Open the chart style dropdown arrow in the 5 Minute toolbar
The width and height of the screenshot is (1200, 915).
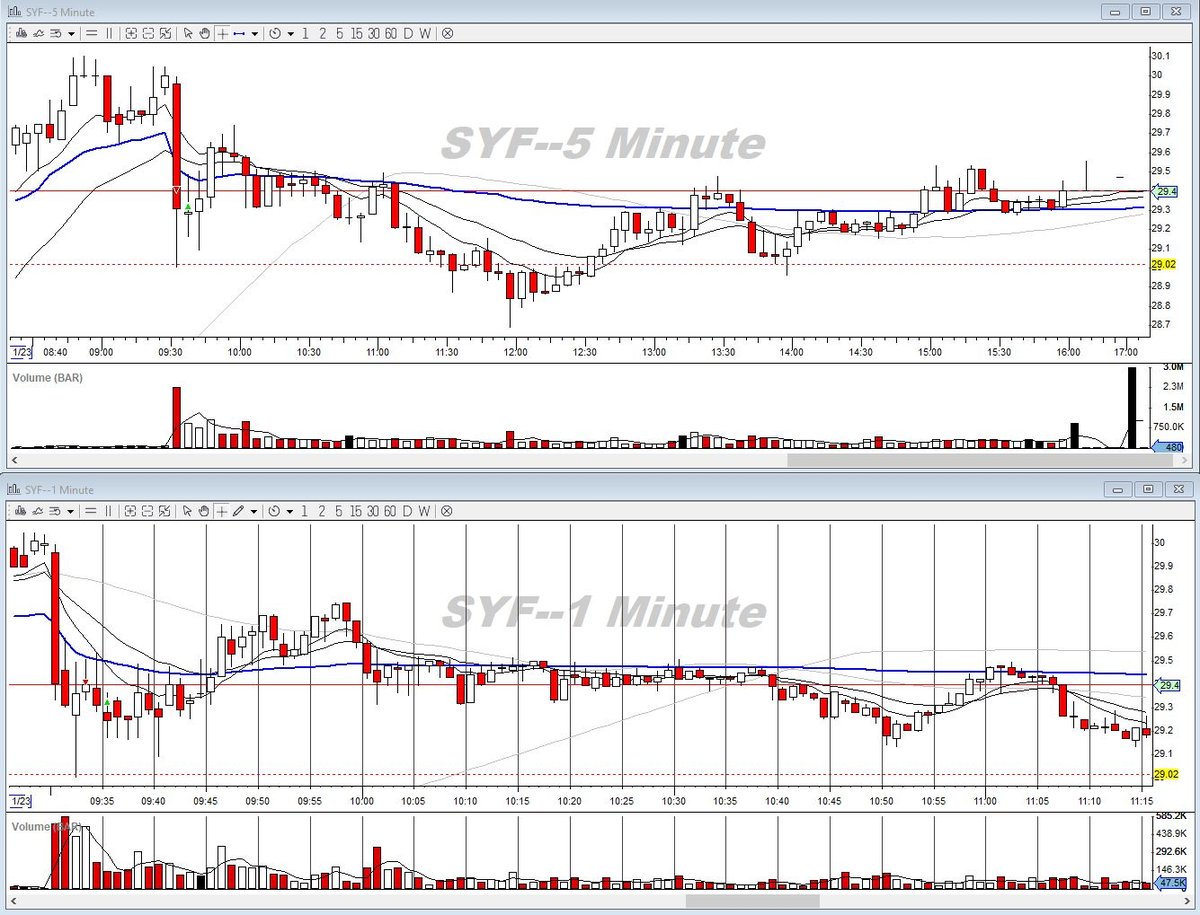(x=71, y=34)
